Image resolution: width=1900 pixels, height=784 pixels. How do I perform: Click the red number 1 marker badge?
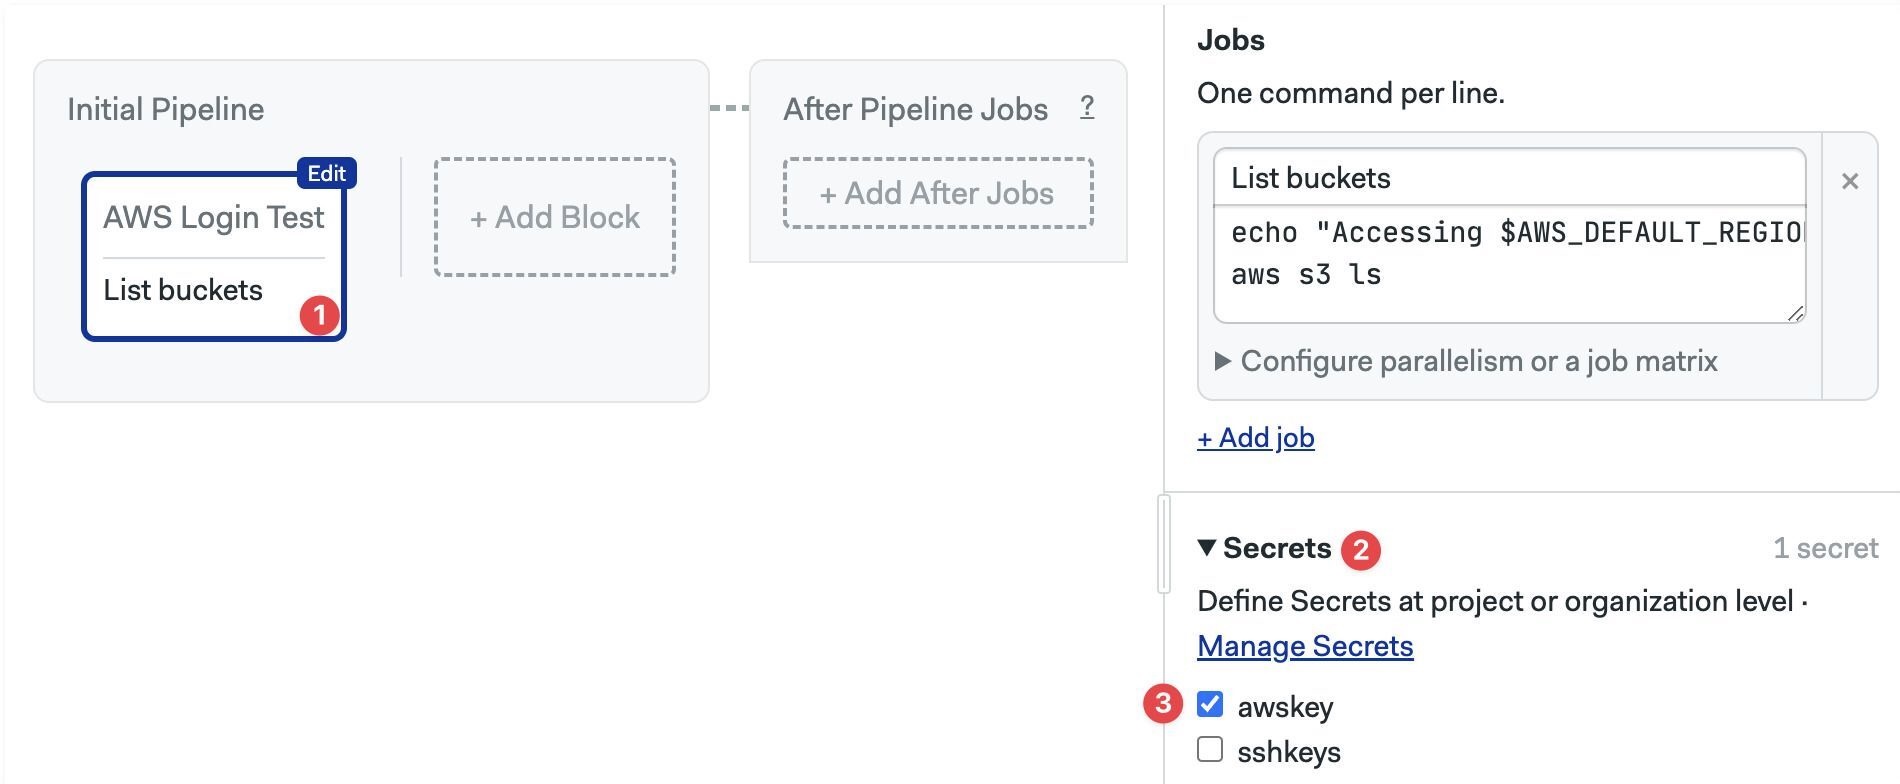pos(319,315)
